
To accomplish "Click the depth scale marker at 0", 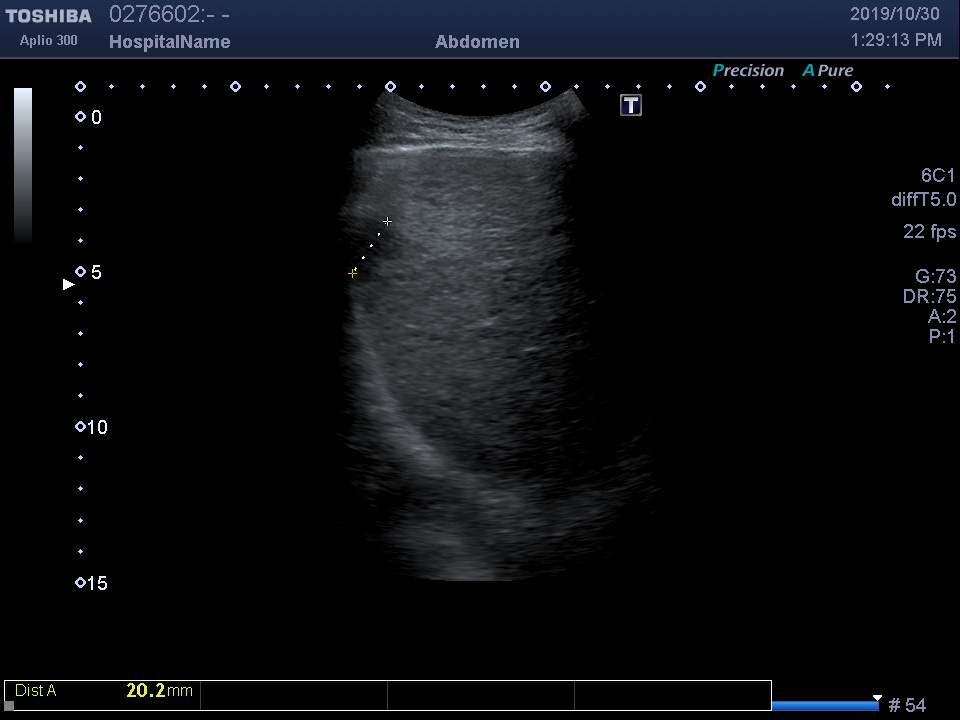I will 80,117.
